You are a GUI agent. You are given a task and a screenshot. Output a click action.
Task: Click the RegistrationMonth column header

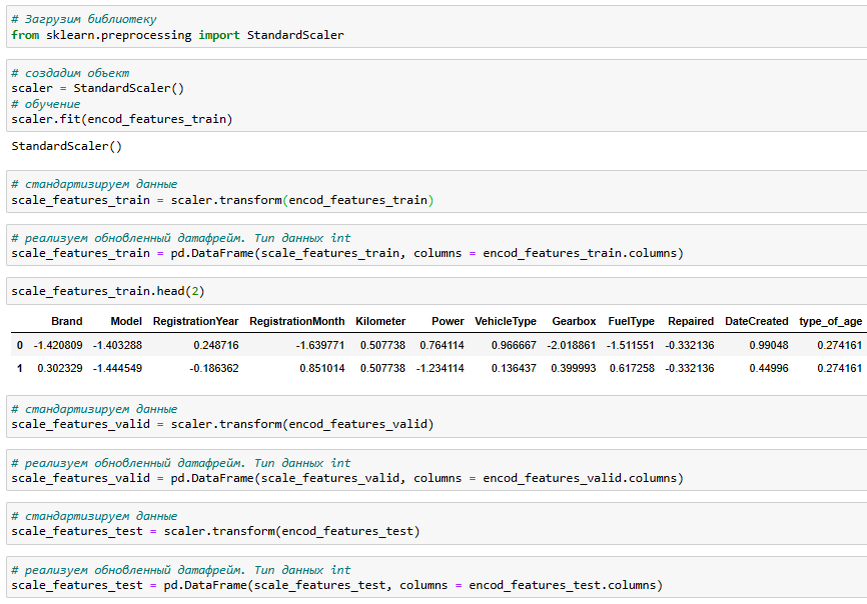coord(297,321)
